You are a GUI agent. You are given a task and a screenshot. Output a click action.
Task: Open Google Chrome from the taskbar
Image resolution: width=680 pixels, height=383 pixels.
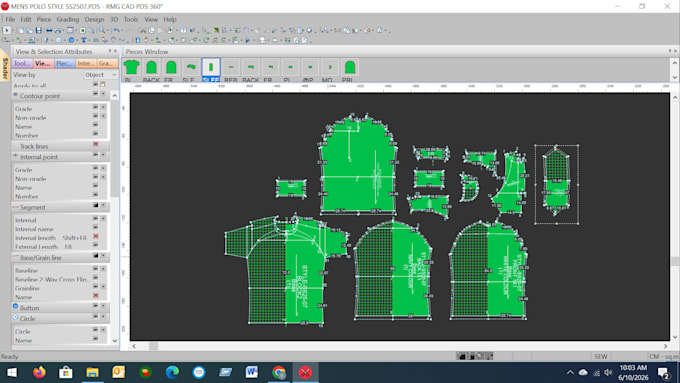click(279, 373)
